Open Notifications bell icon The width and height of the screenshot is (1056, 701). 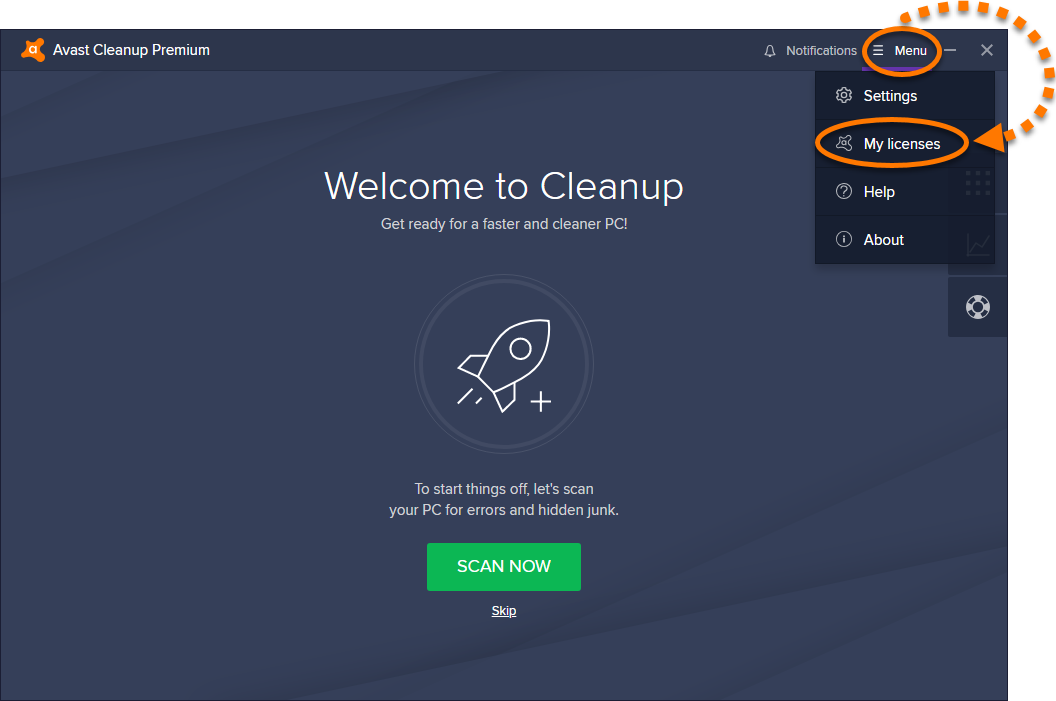(x=770, y=51)
